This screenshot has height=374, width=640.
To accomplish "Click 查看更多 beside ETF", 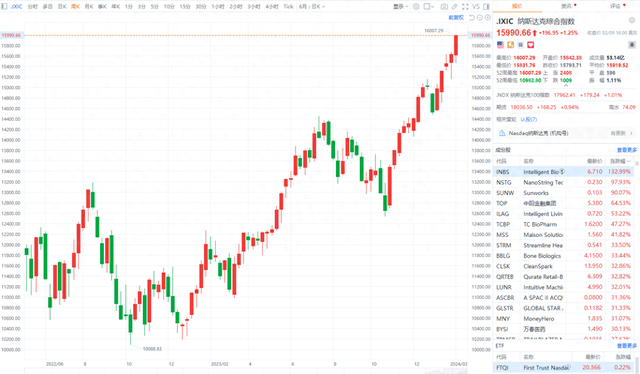I will pos(627,346).
